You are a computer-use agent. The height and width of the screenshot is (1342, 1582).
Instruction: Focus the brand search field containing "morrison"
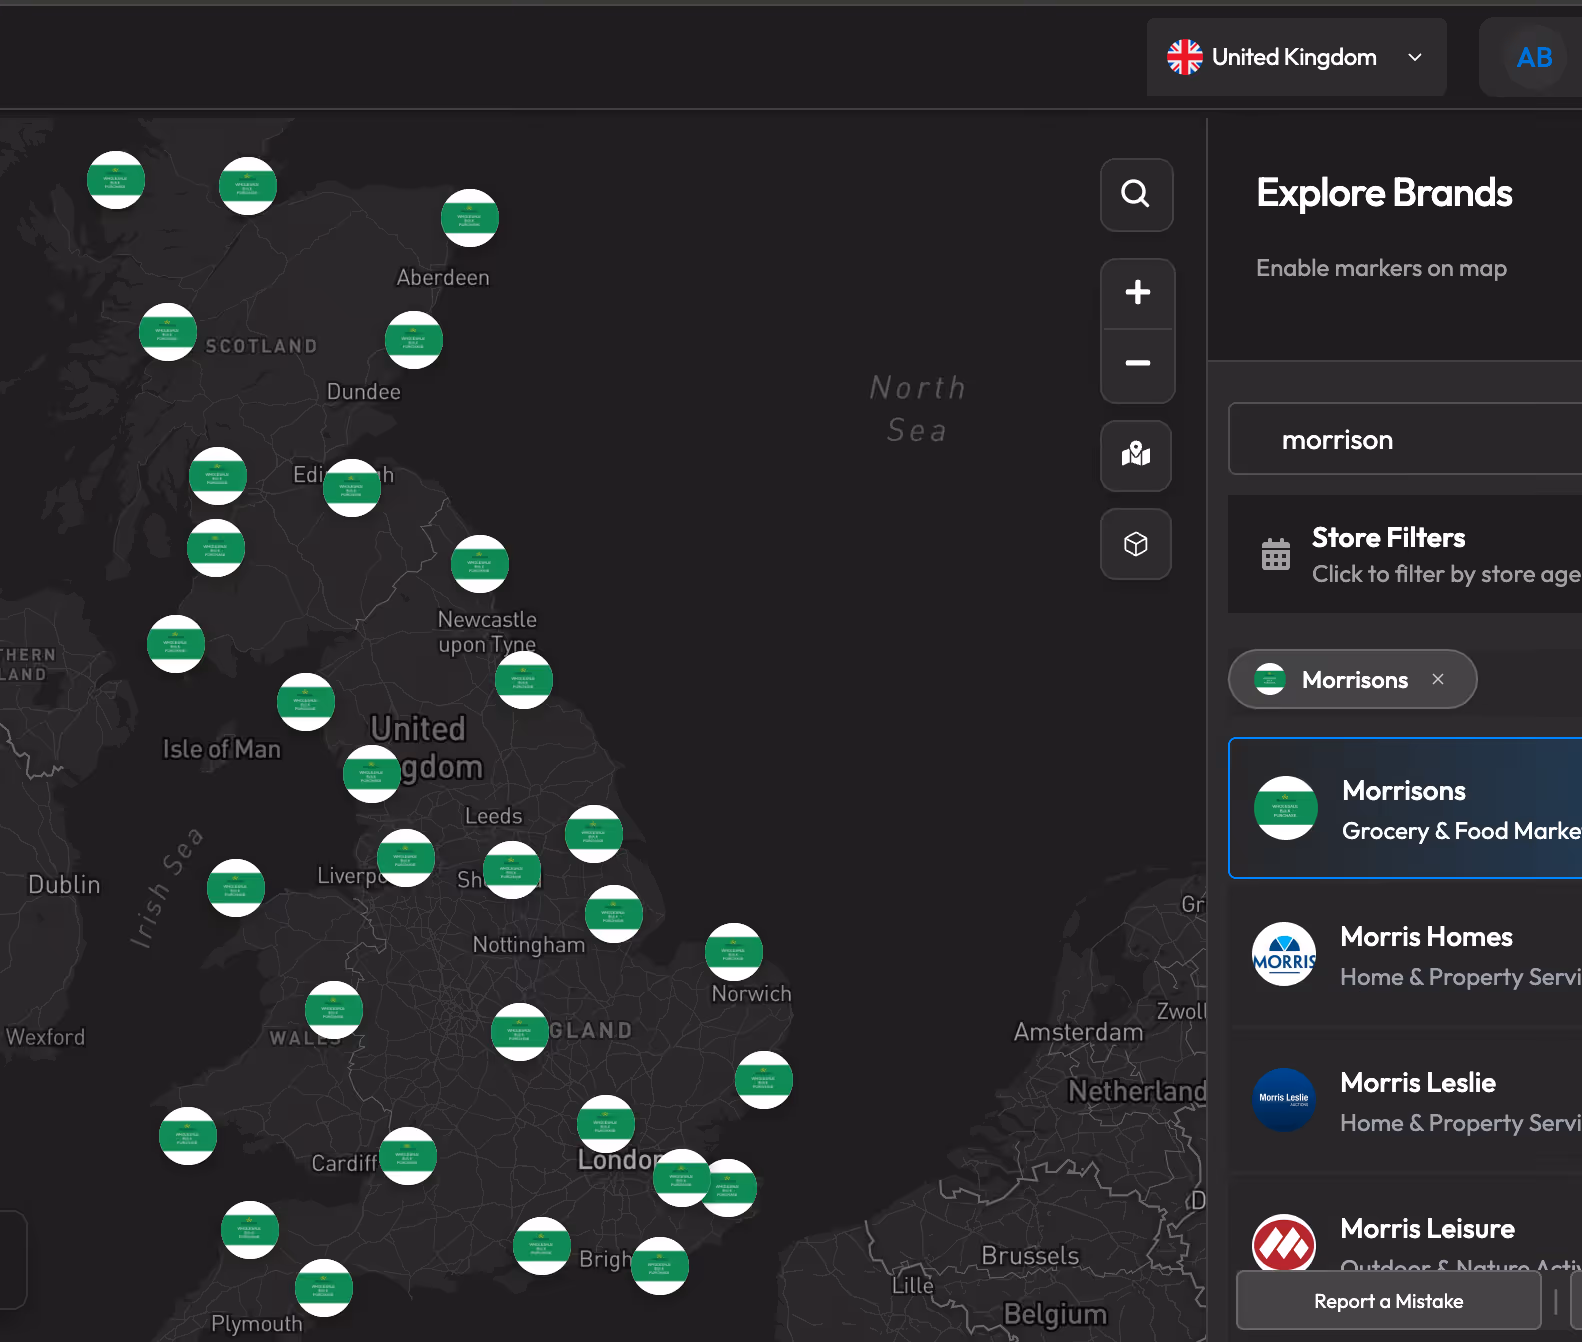tap(1405, 439)
